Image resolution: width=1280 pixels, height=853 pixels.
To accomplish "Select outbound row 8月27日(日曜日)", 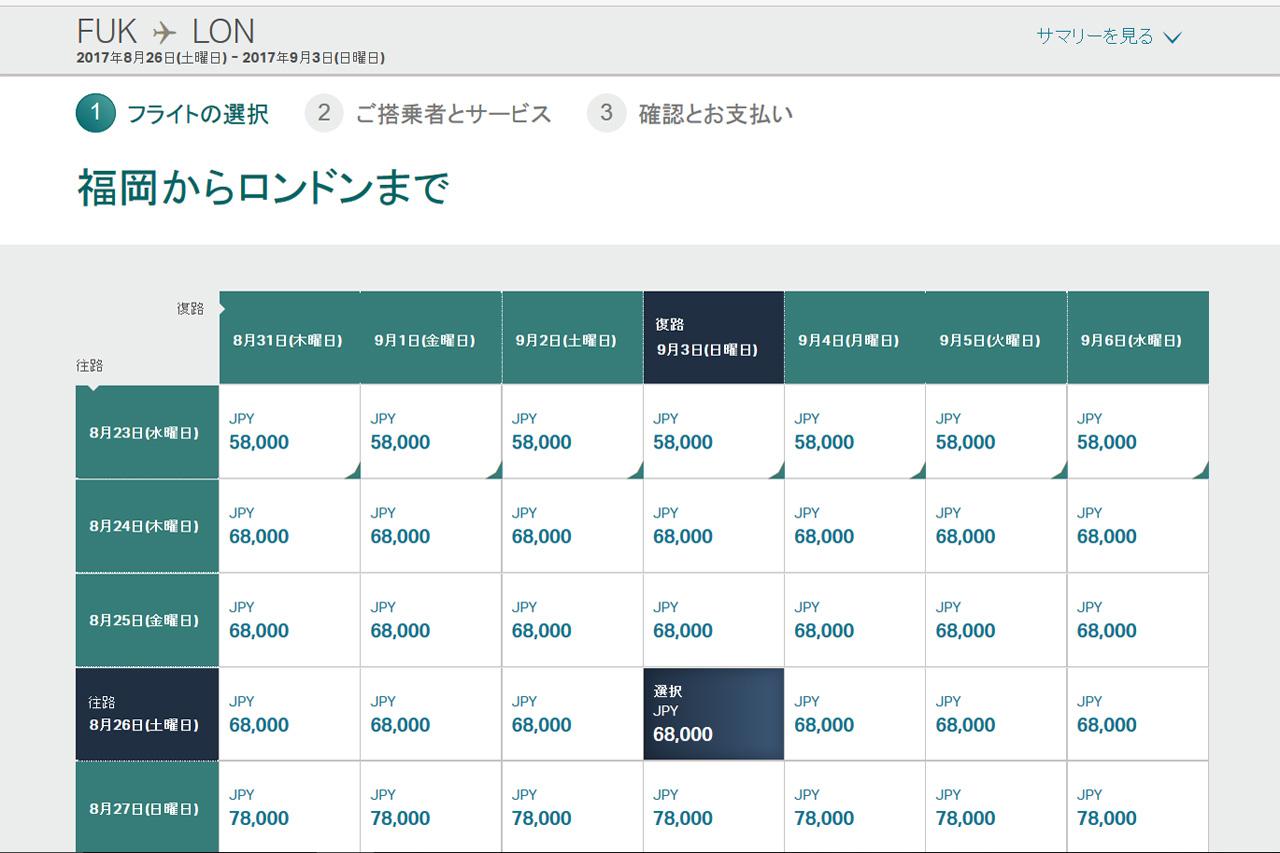I will [147, 807].
